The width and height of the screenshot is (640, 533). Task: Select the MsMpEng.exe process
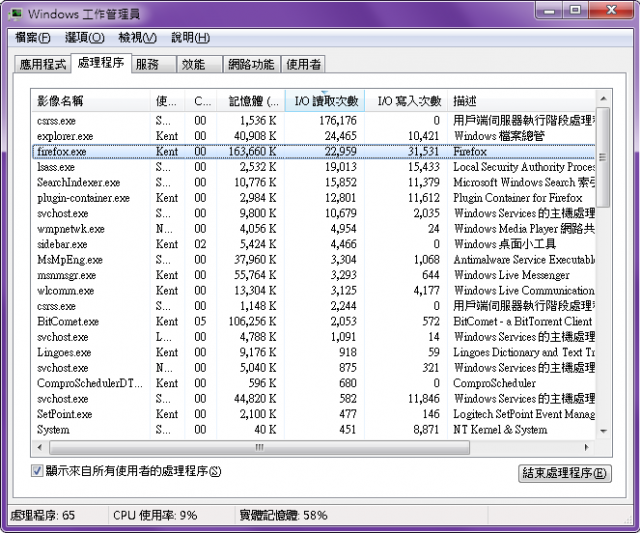[x=313, y=260]
